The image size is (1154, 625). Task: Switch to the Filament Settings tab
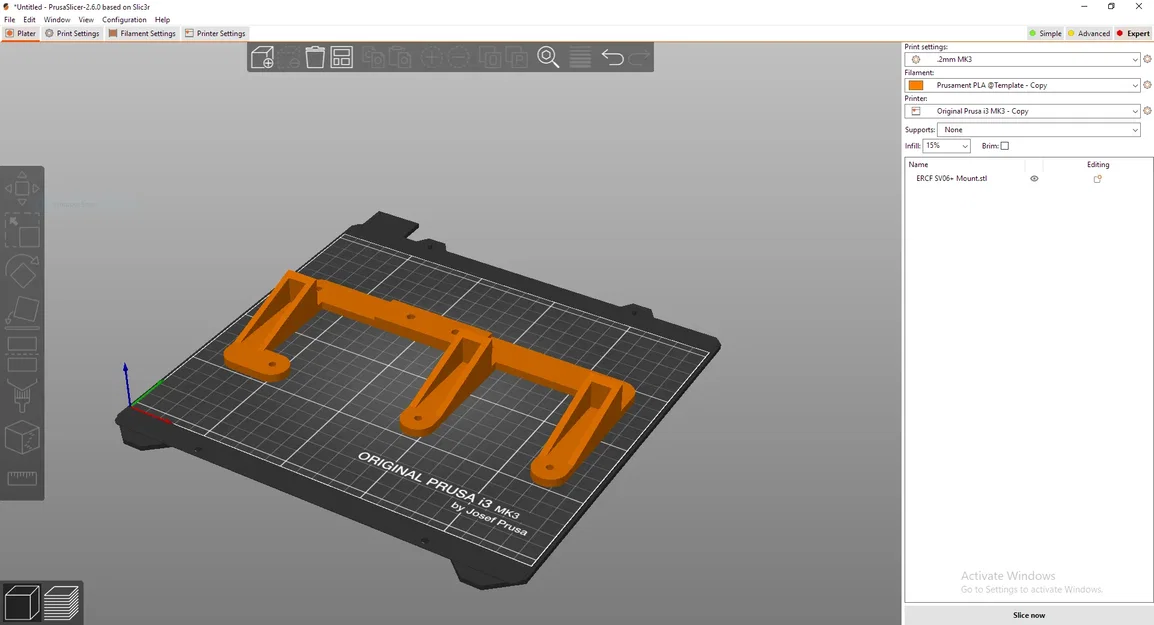click(142, 33)
